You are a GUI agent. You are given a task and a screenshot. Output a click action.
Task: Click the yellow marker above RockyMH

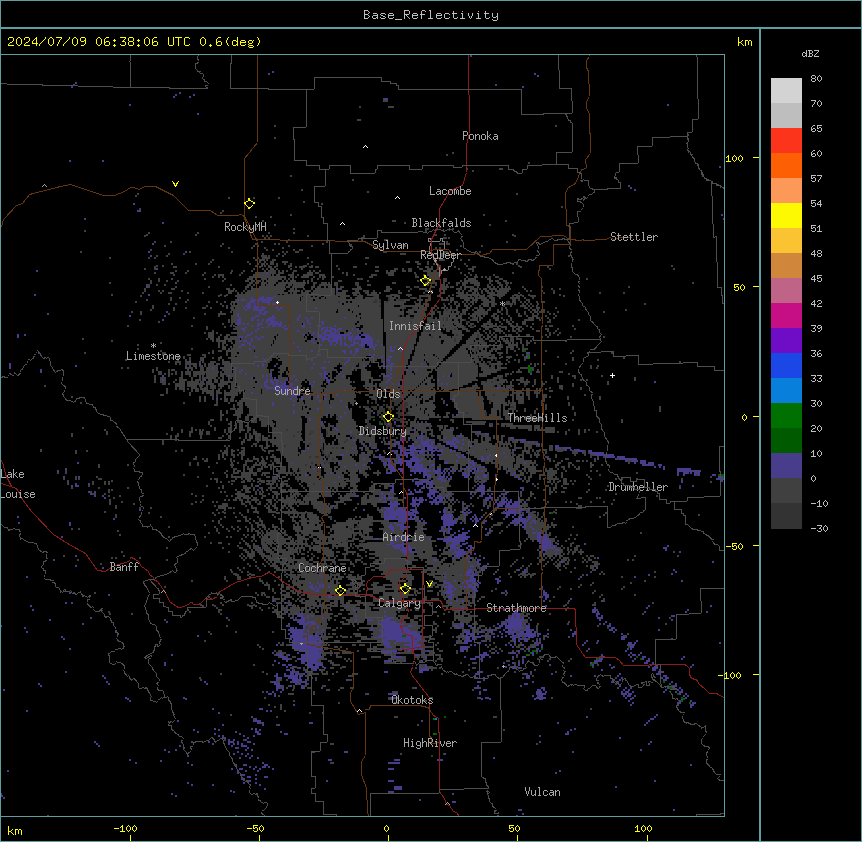[x=249, y=203]
